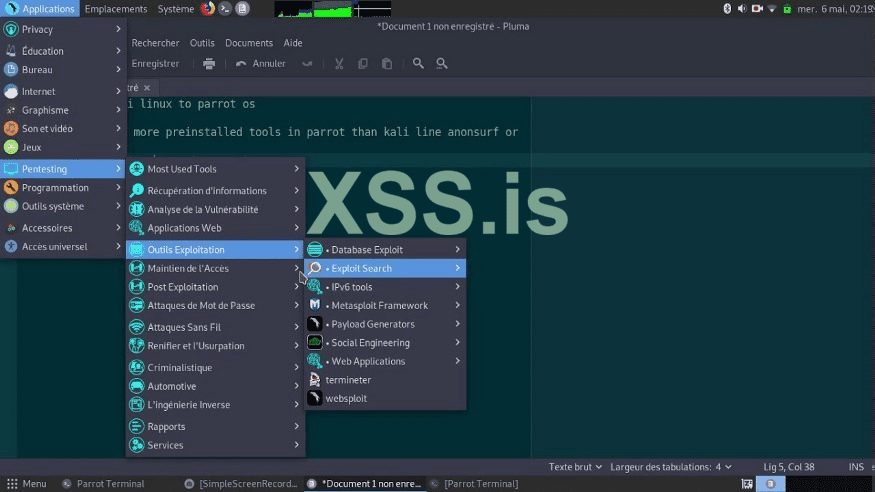Click the Attaques Sans Fil wifi icon
Viewport: 875px width, 492px height.
click(137, 327)
